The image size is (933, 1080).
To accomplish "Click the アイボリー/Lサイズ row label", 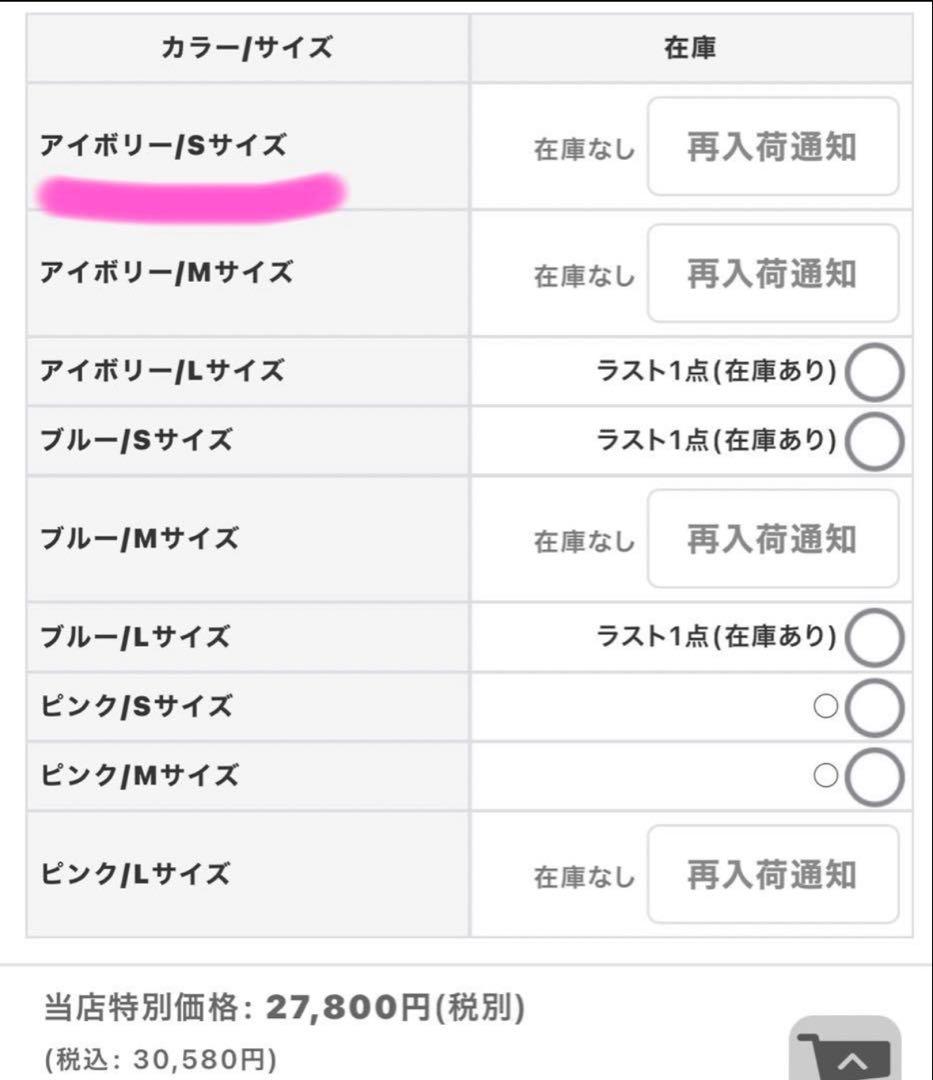I will coord(162,372).
